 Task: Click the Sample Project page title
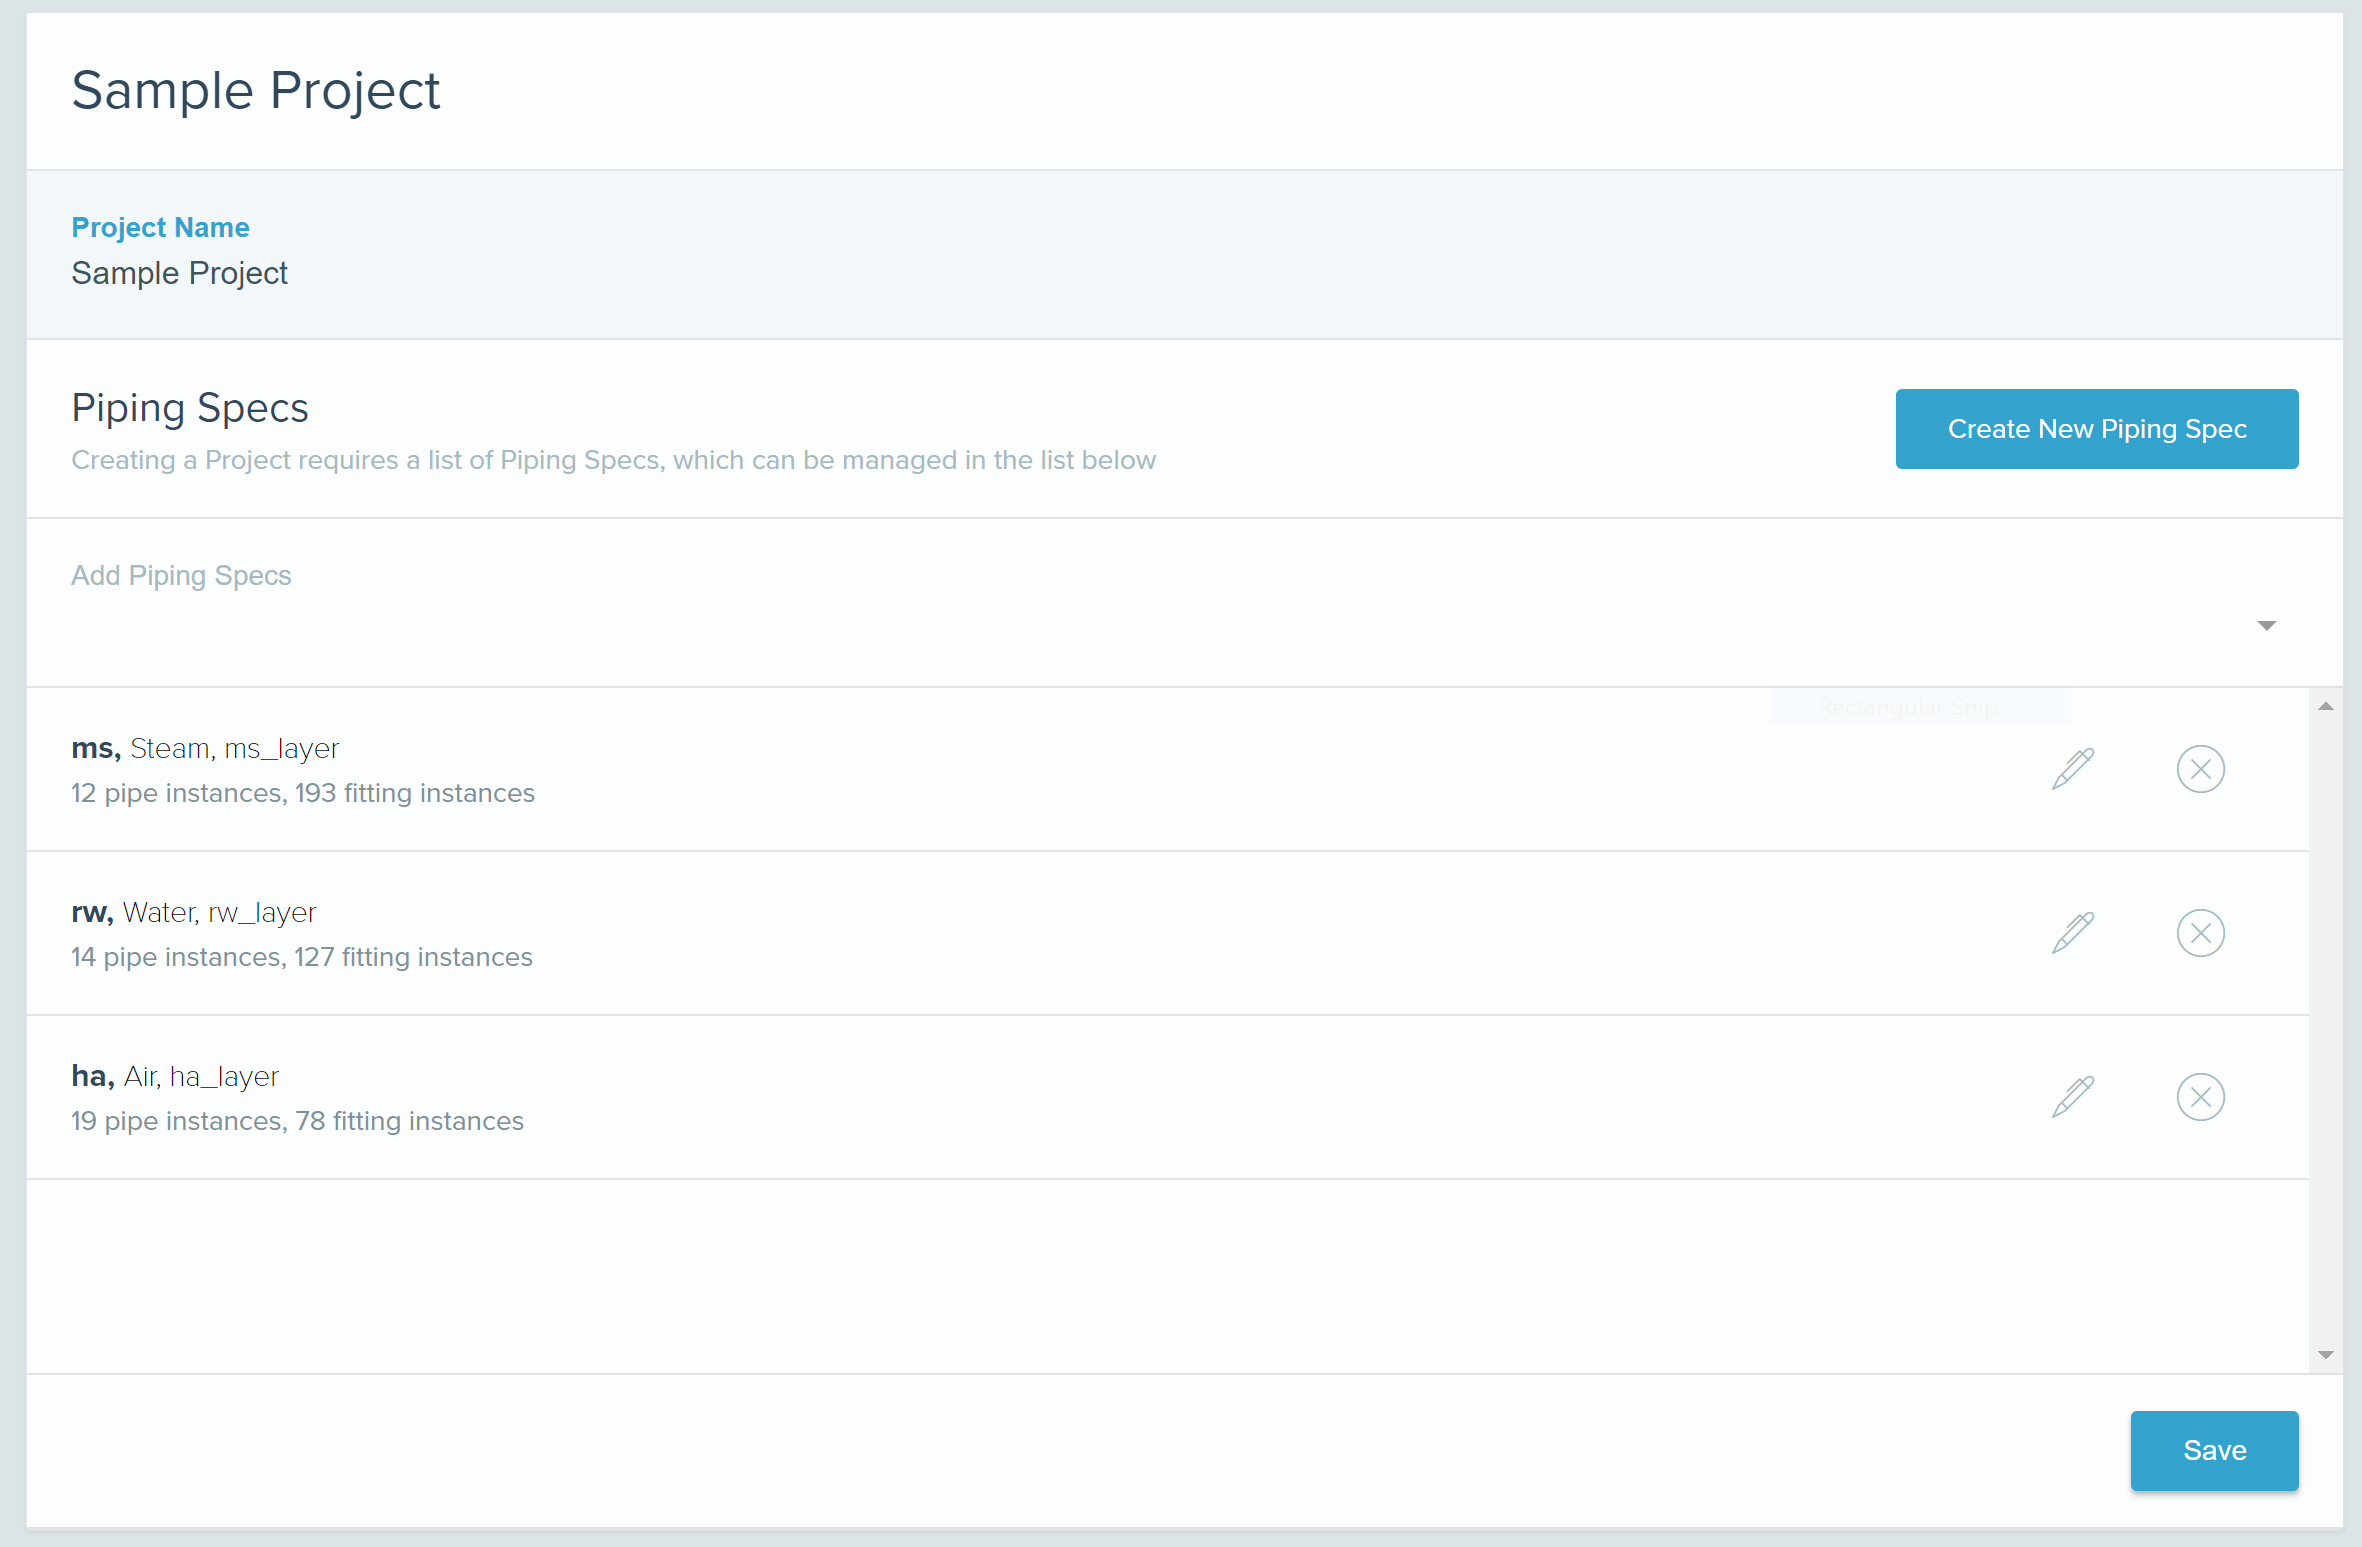[x=256, y=91]
